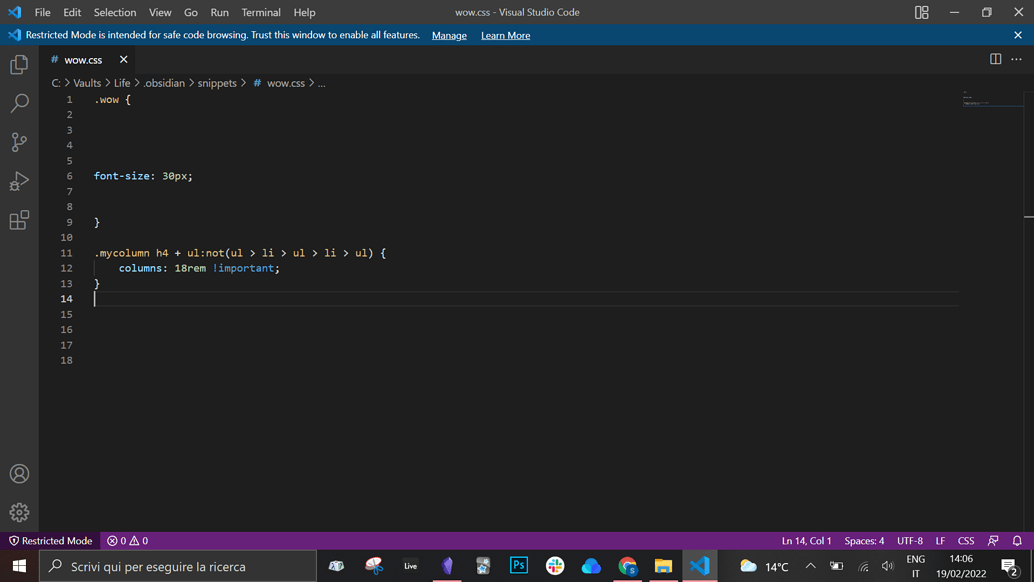Viewport: 1034px width, 582px height.
Task: Launch Photoshop from the taskbar
Action: coord(518,565)
